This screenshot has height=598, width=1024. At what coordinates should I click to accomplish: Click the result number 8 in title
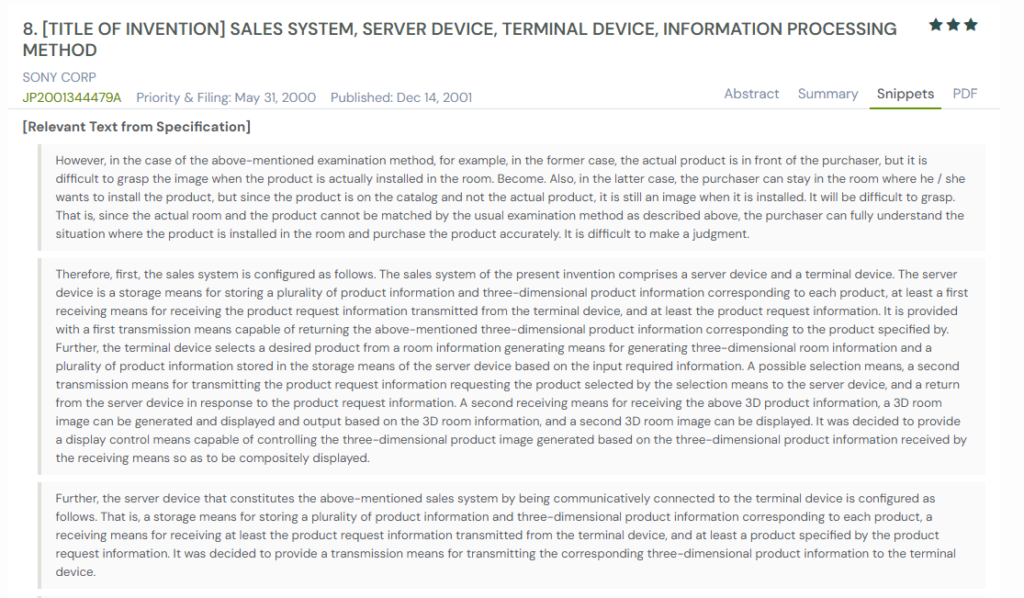point(29,29)
